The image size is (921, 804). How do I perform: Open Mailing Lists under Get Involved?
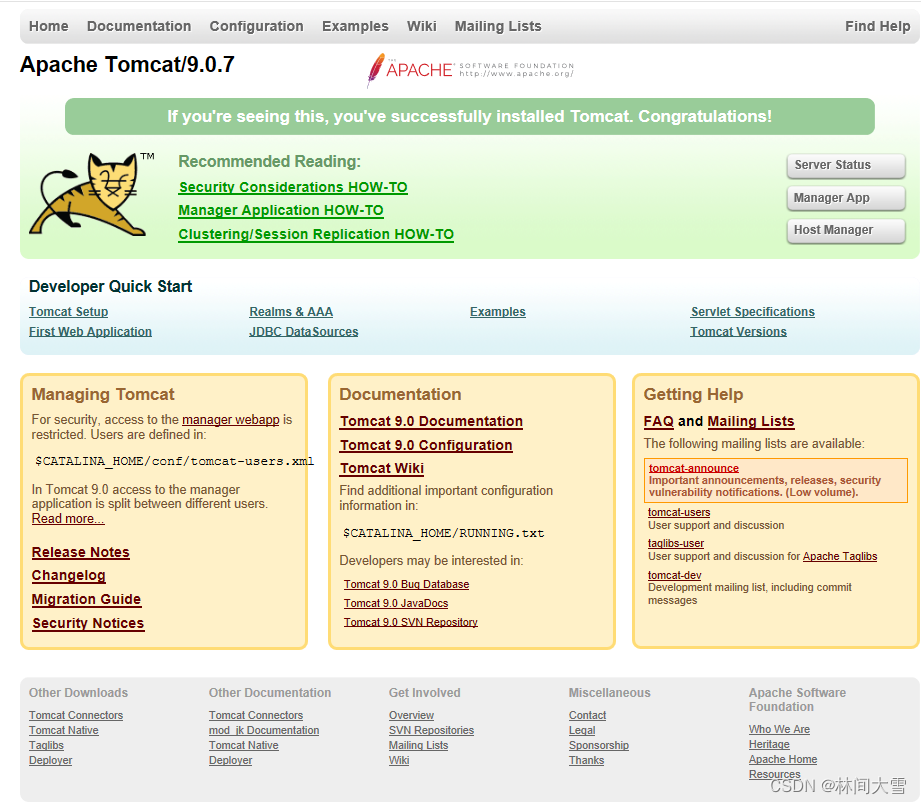[418, 746]
